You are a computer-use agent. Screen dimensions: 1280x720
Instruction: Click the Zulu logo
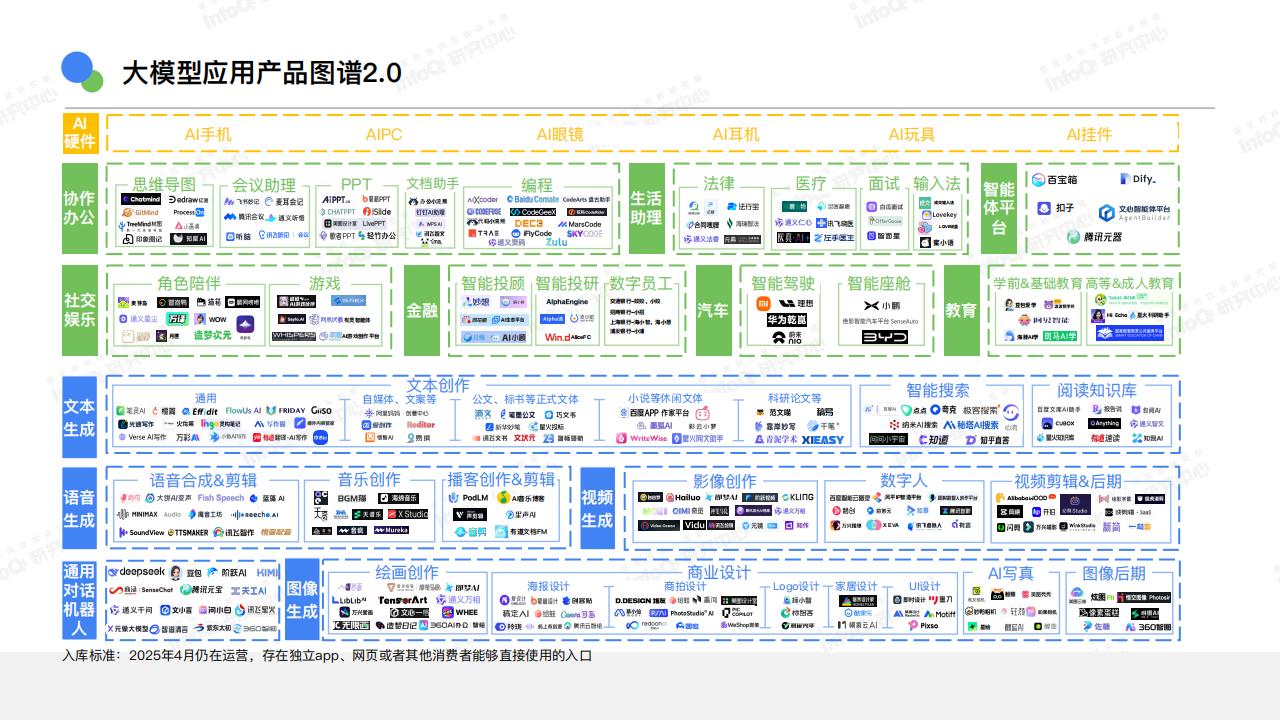(557, 242)
